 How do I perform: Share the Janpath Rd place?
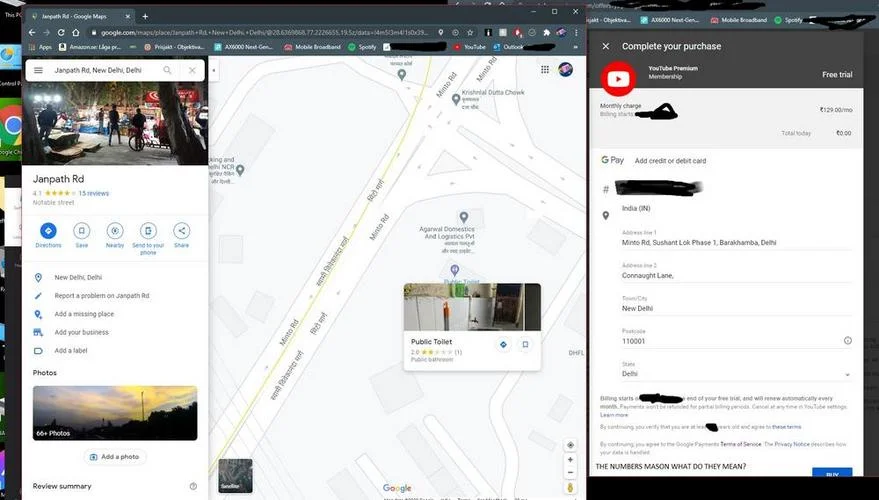[181, 235]
